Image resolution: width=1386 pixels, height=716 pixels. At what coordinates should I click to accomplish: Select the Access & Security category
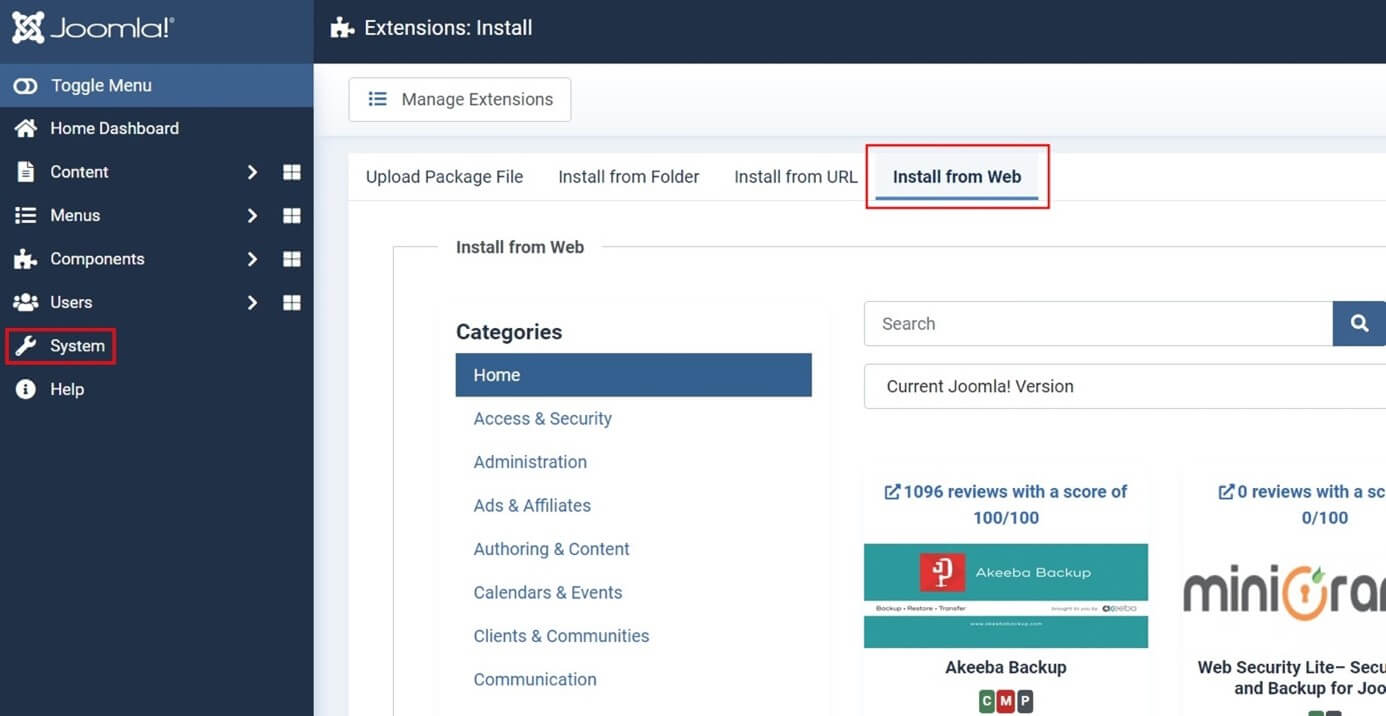pos(543,419)
